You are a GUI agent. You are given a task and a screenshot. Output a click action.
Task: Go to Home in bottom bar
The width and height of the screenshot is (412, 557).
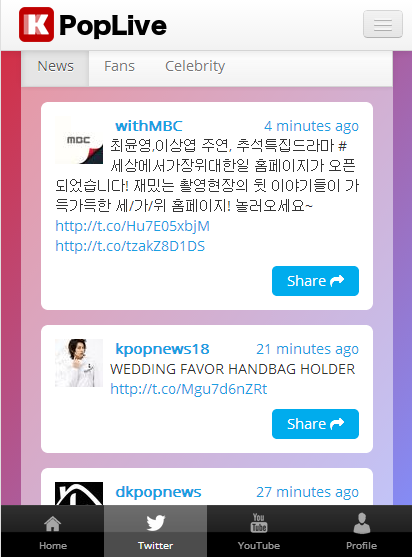pos(53,531)
